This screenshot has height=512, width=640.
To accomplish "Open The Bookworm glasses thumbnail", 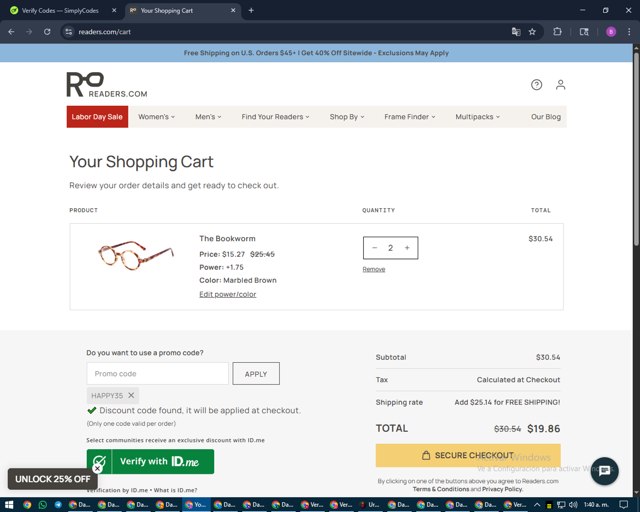I will (x=136, y=255).
